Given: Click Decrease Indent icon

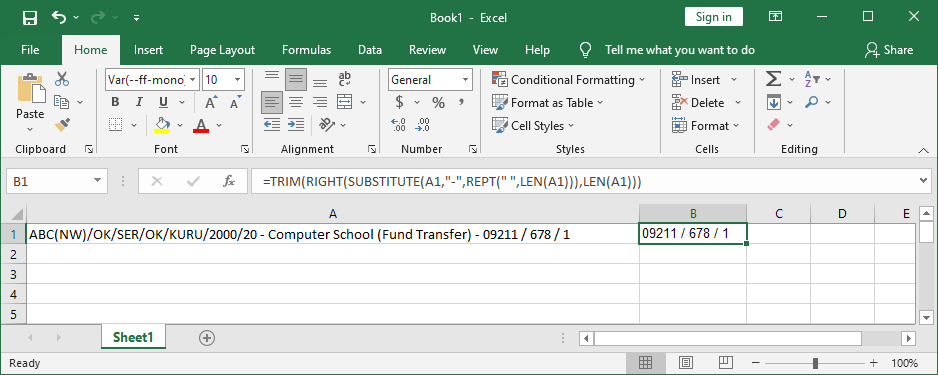Looking at the screenshot, I should [x=272, y=125].
